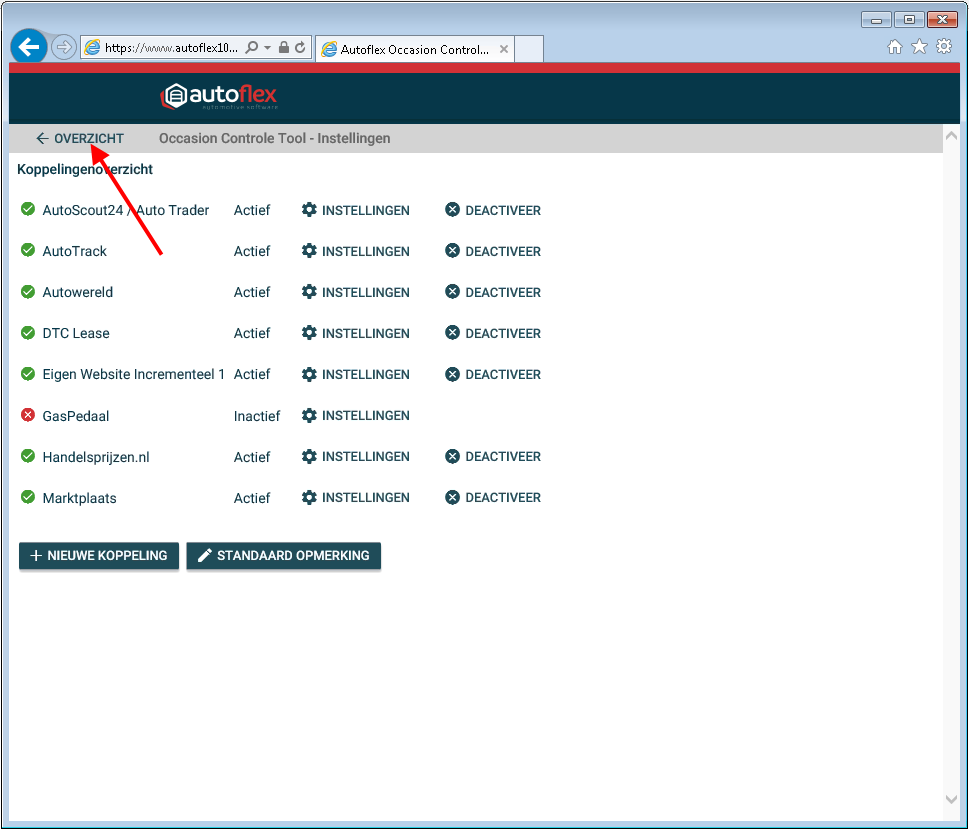Image resolution: width=969 pixels, height=830 pixels.
Task: Focus the browser address bar
Action: (170, 48)
